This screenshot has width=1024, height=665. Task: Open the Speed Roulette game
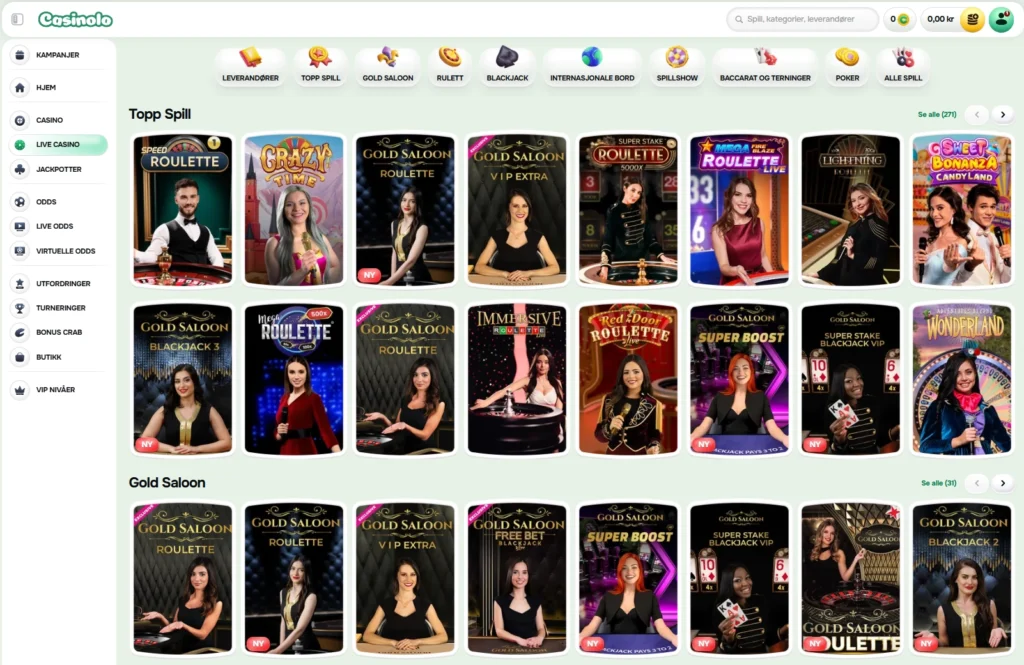pyautogui.click(x=183, y=210)
